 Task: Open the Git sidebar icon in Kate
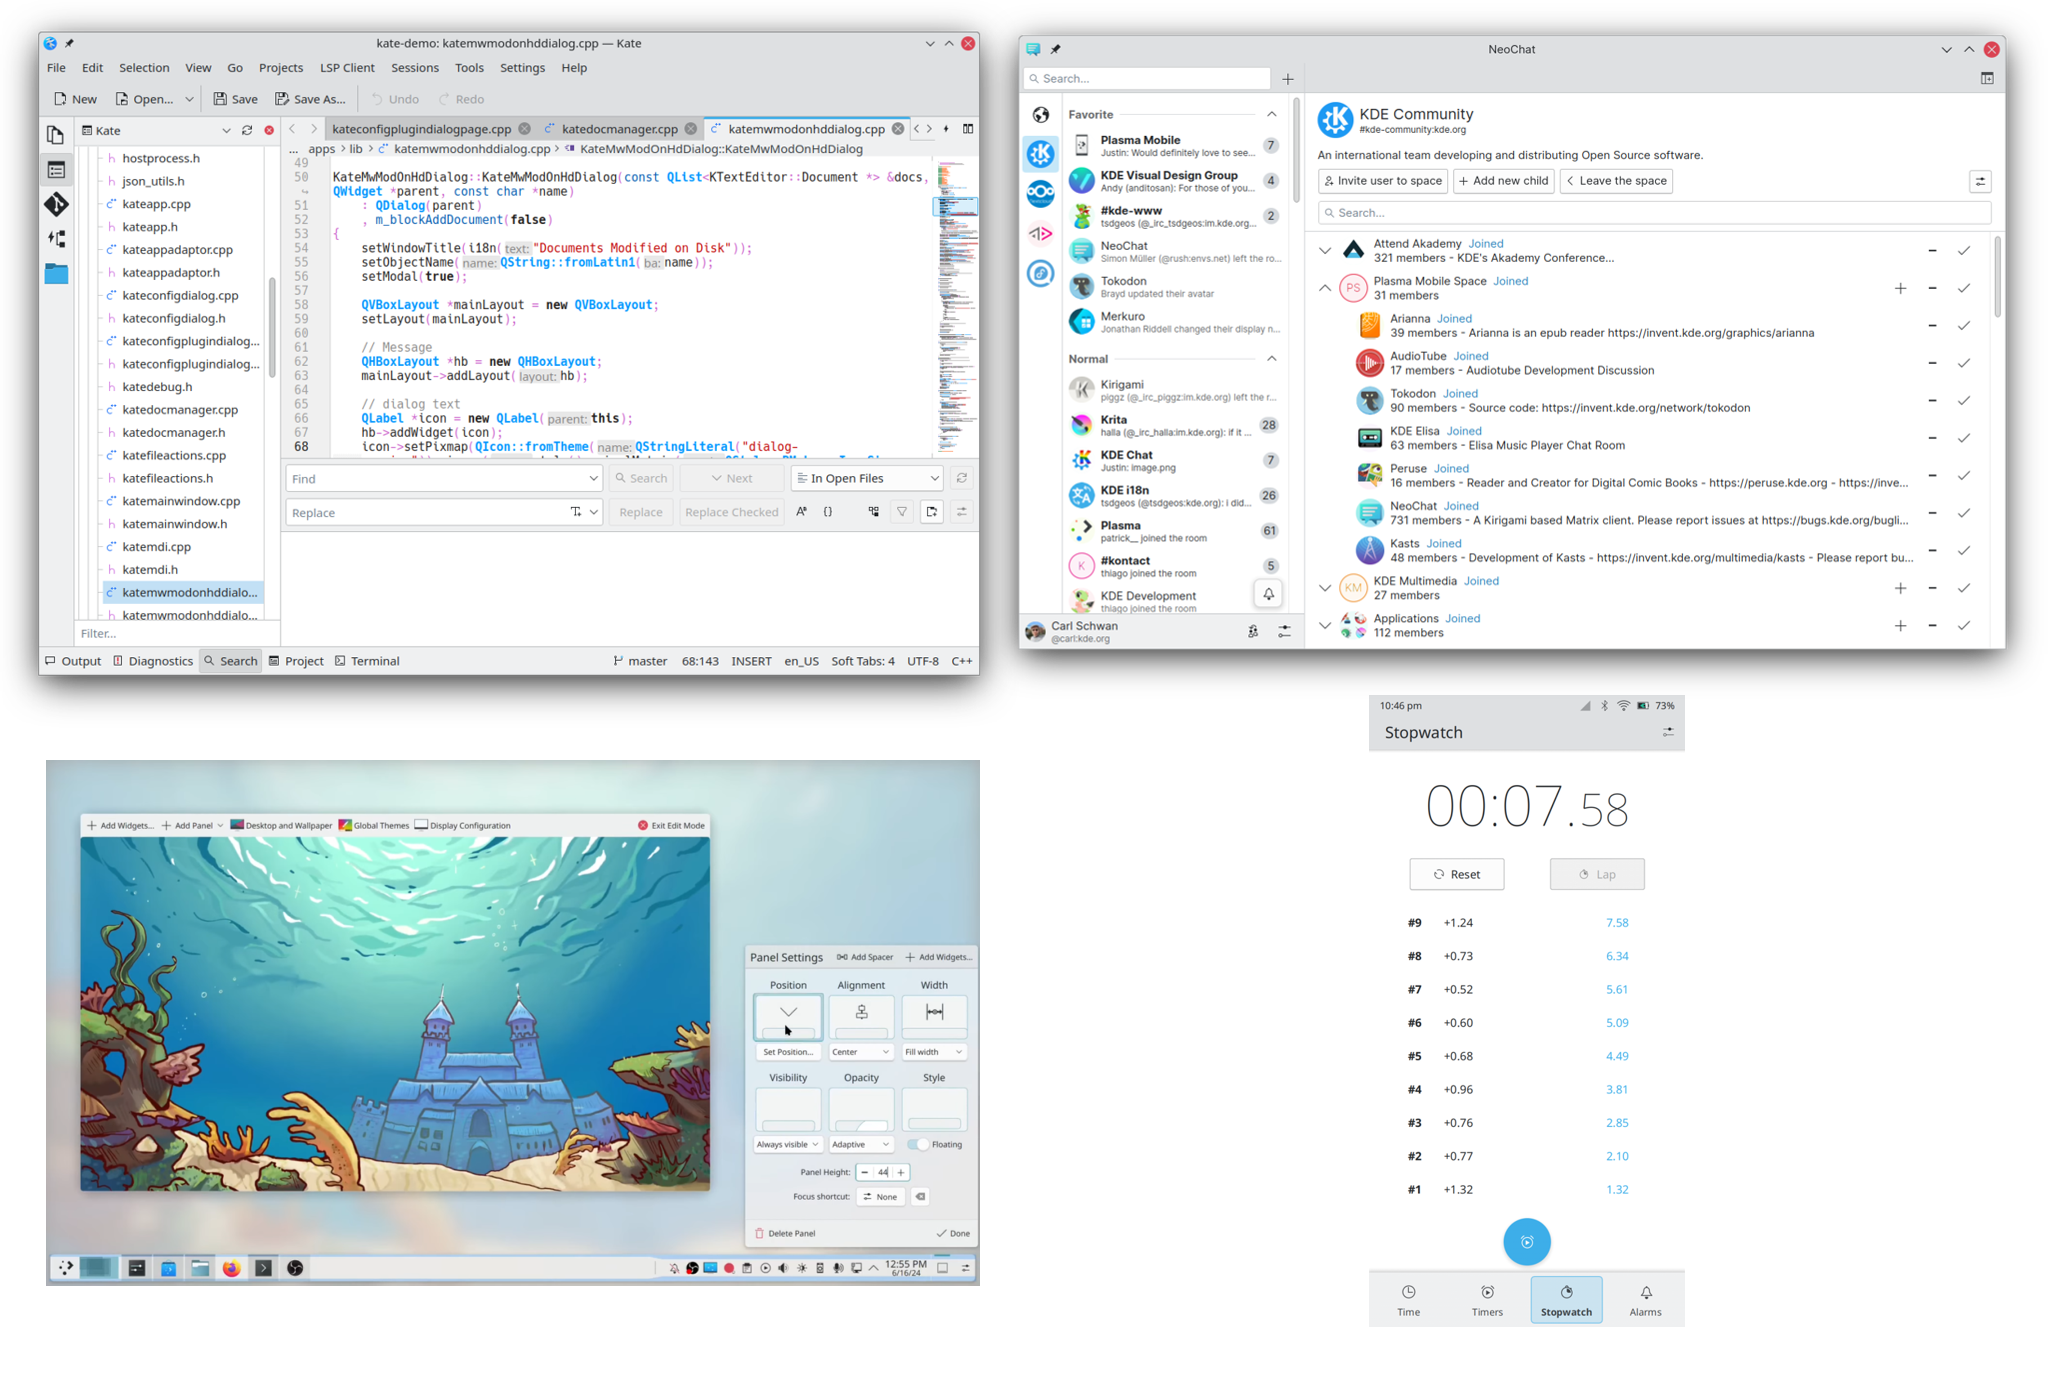click(x=56, y=204)
